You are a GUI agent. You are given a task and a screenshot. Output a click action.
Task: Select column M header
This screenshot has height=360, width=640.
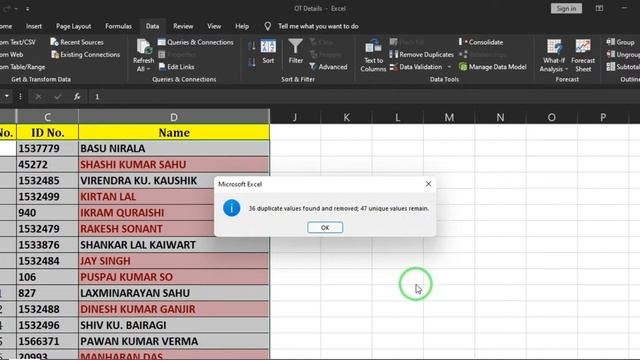point(449,118)
